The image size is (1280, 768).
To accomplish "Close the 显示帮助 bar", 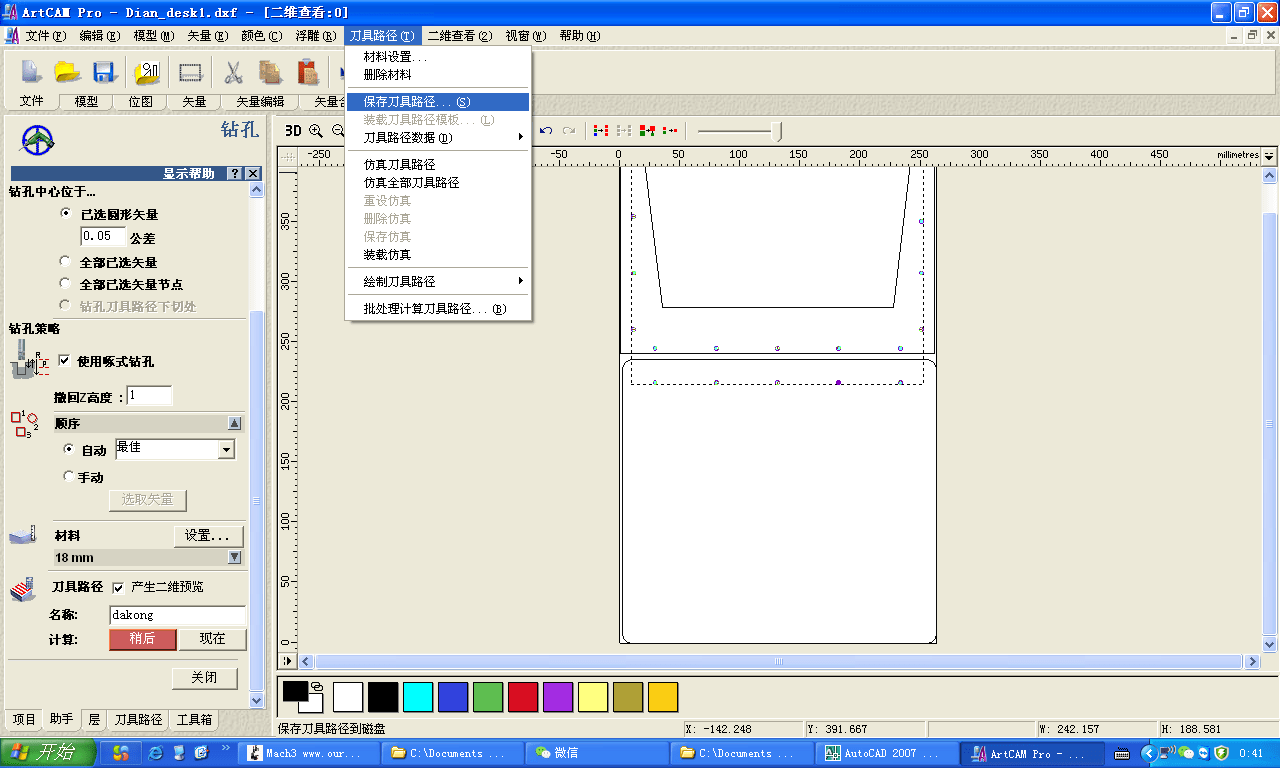I will point(253,173).
